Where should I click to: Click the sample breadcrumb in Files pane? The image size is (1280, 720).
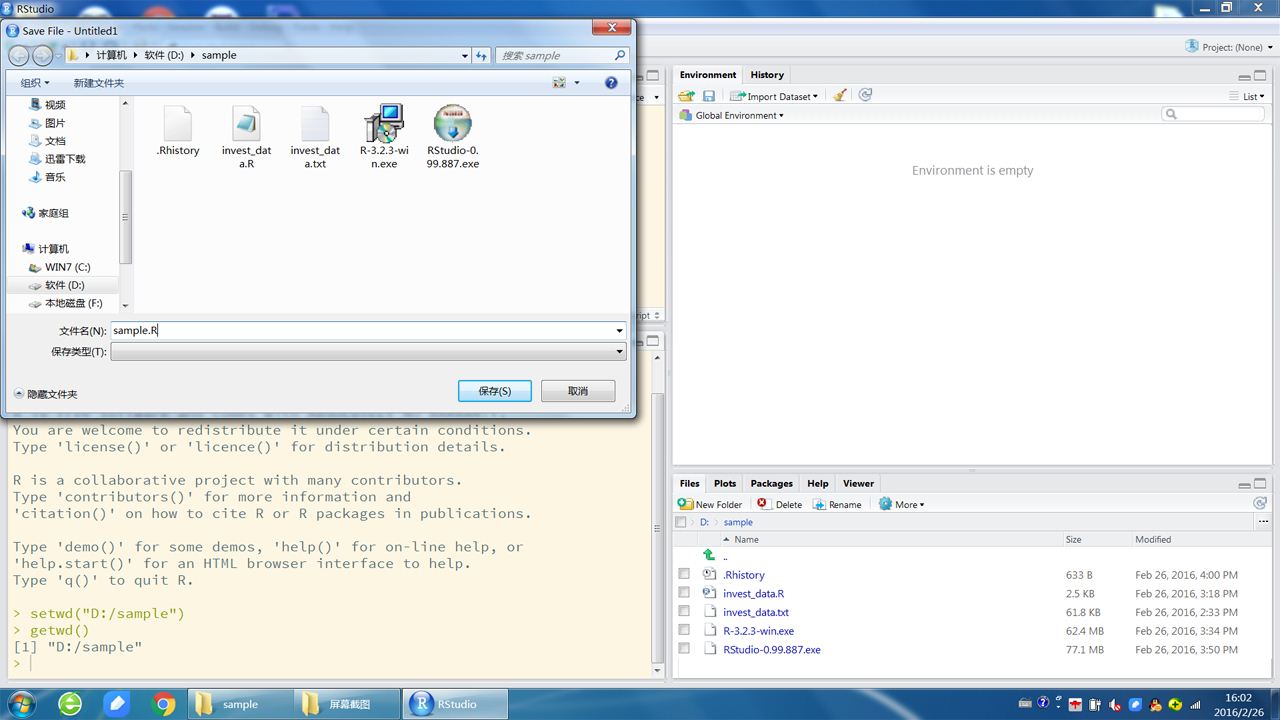(738, 522)
